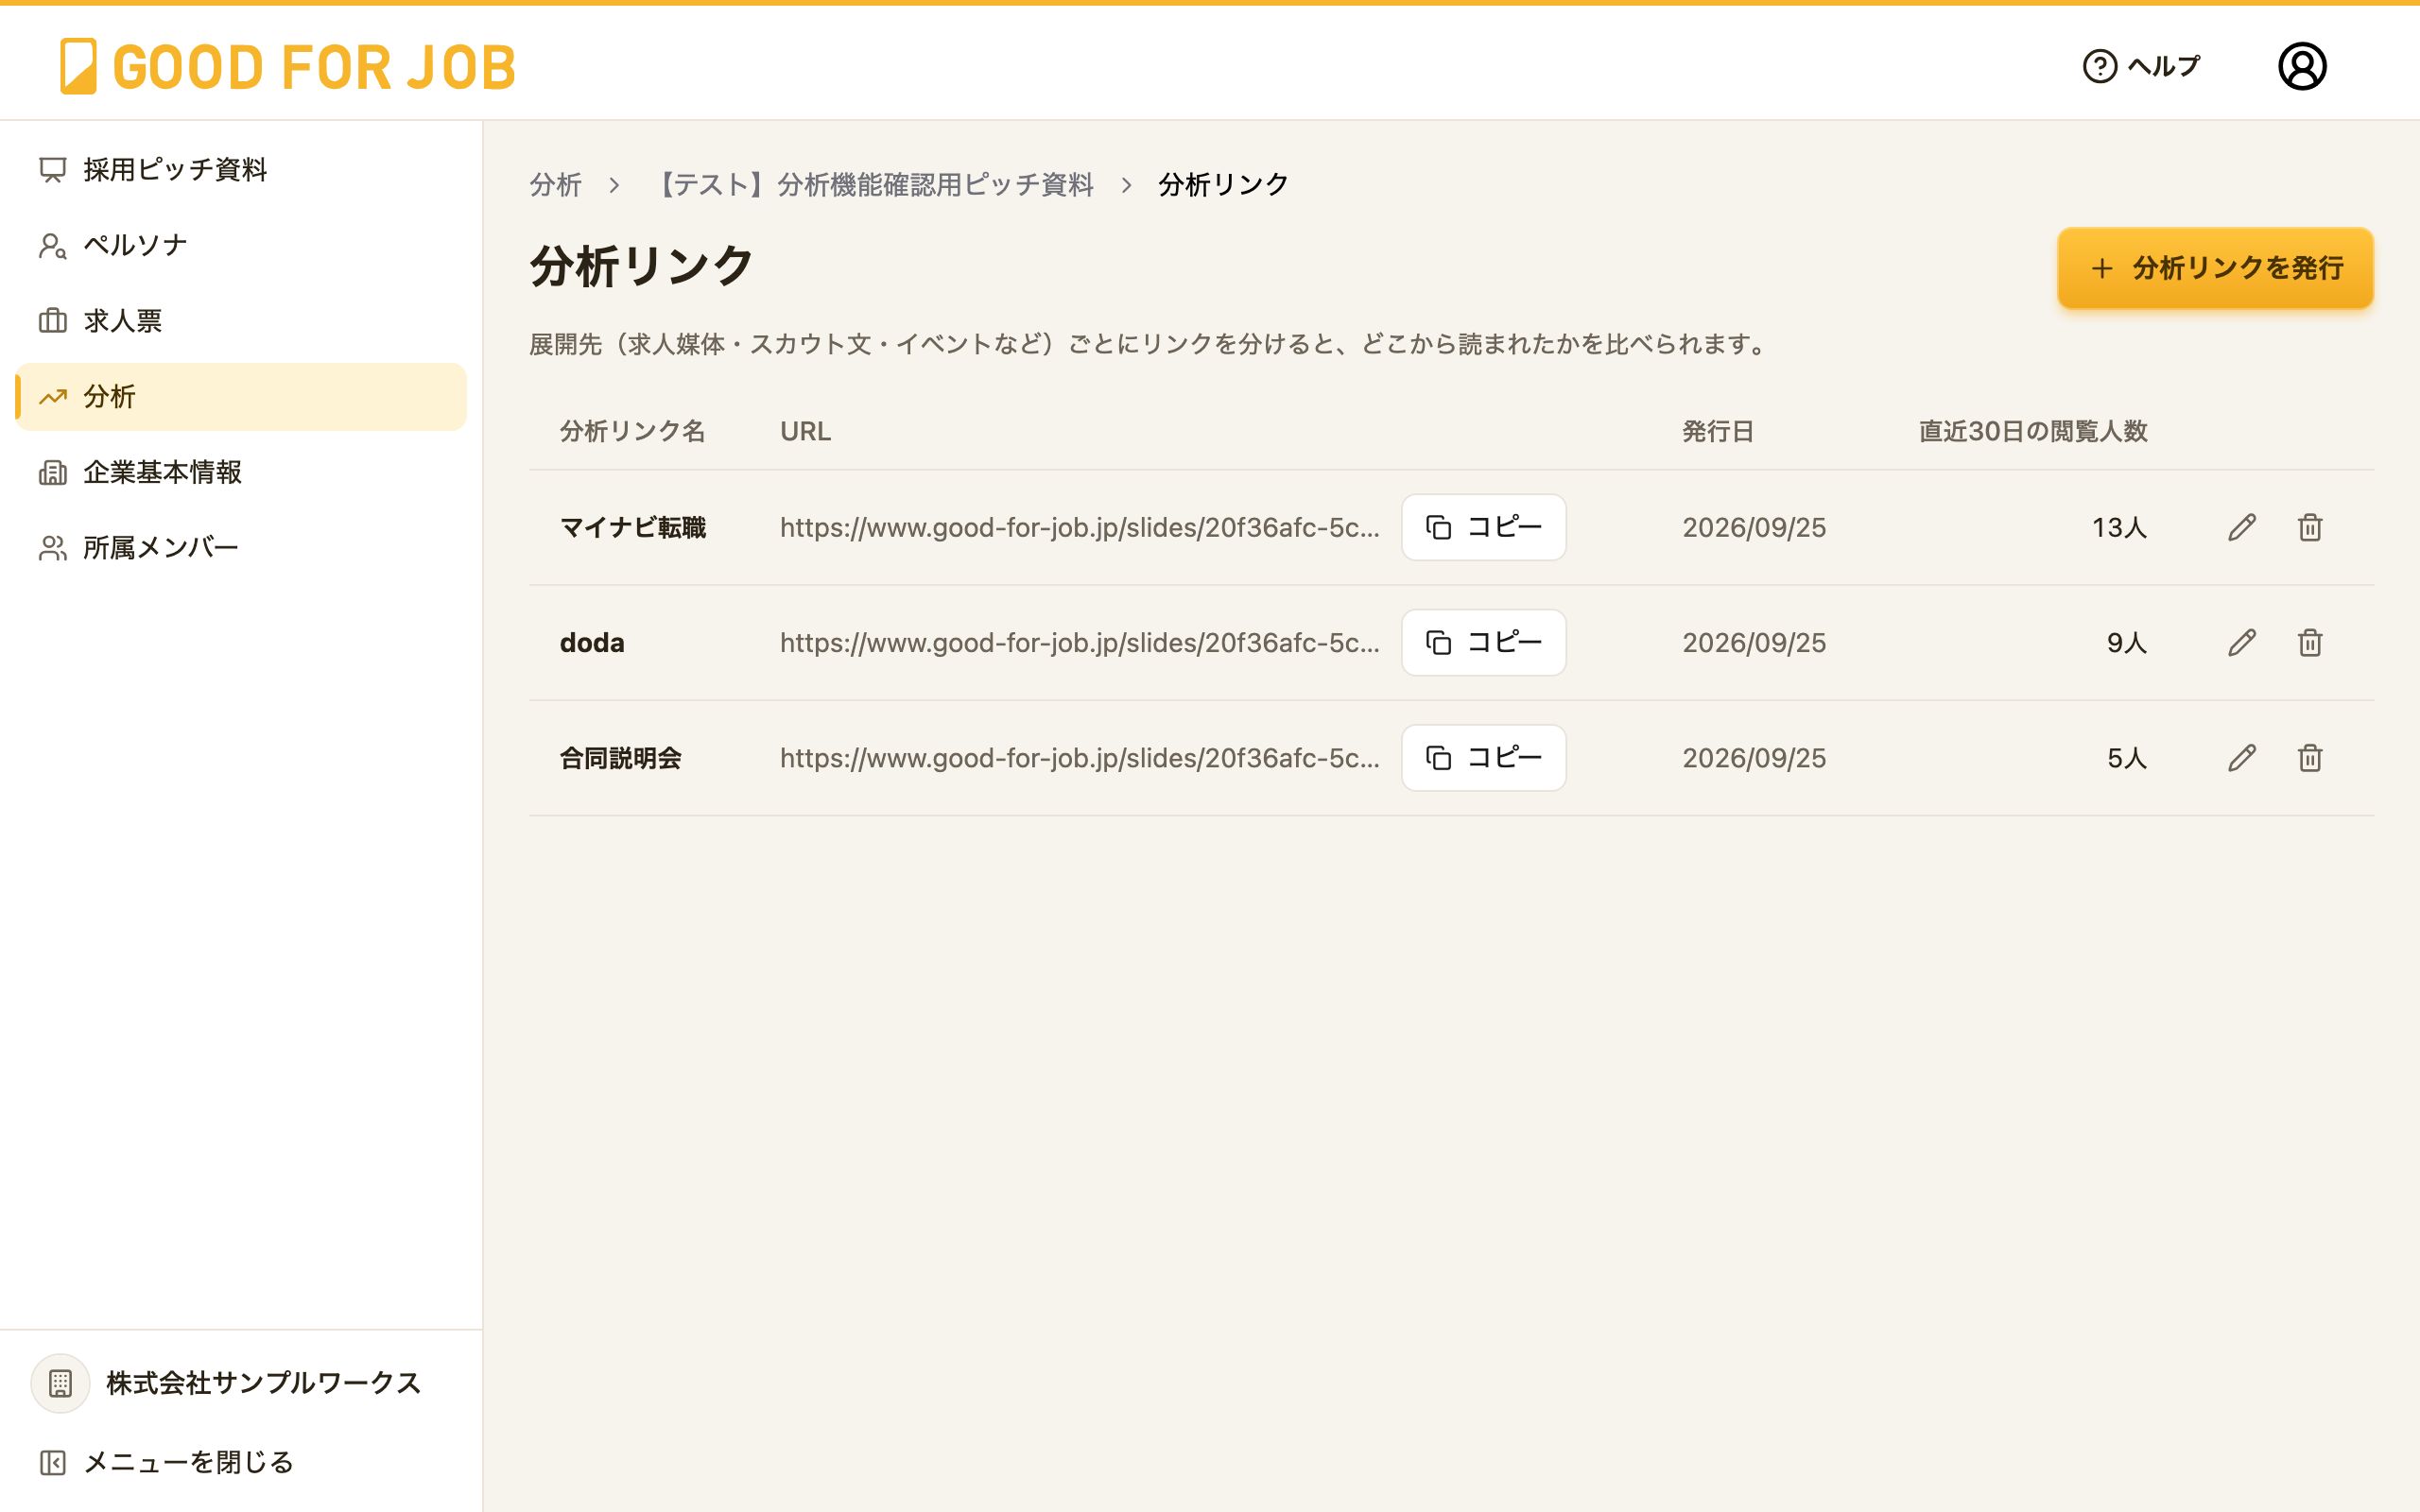2420x1512 pixels.
Task: Click the 5人 viewer count
Action: click(2127, 758)
